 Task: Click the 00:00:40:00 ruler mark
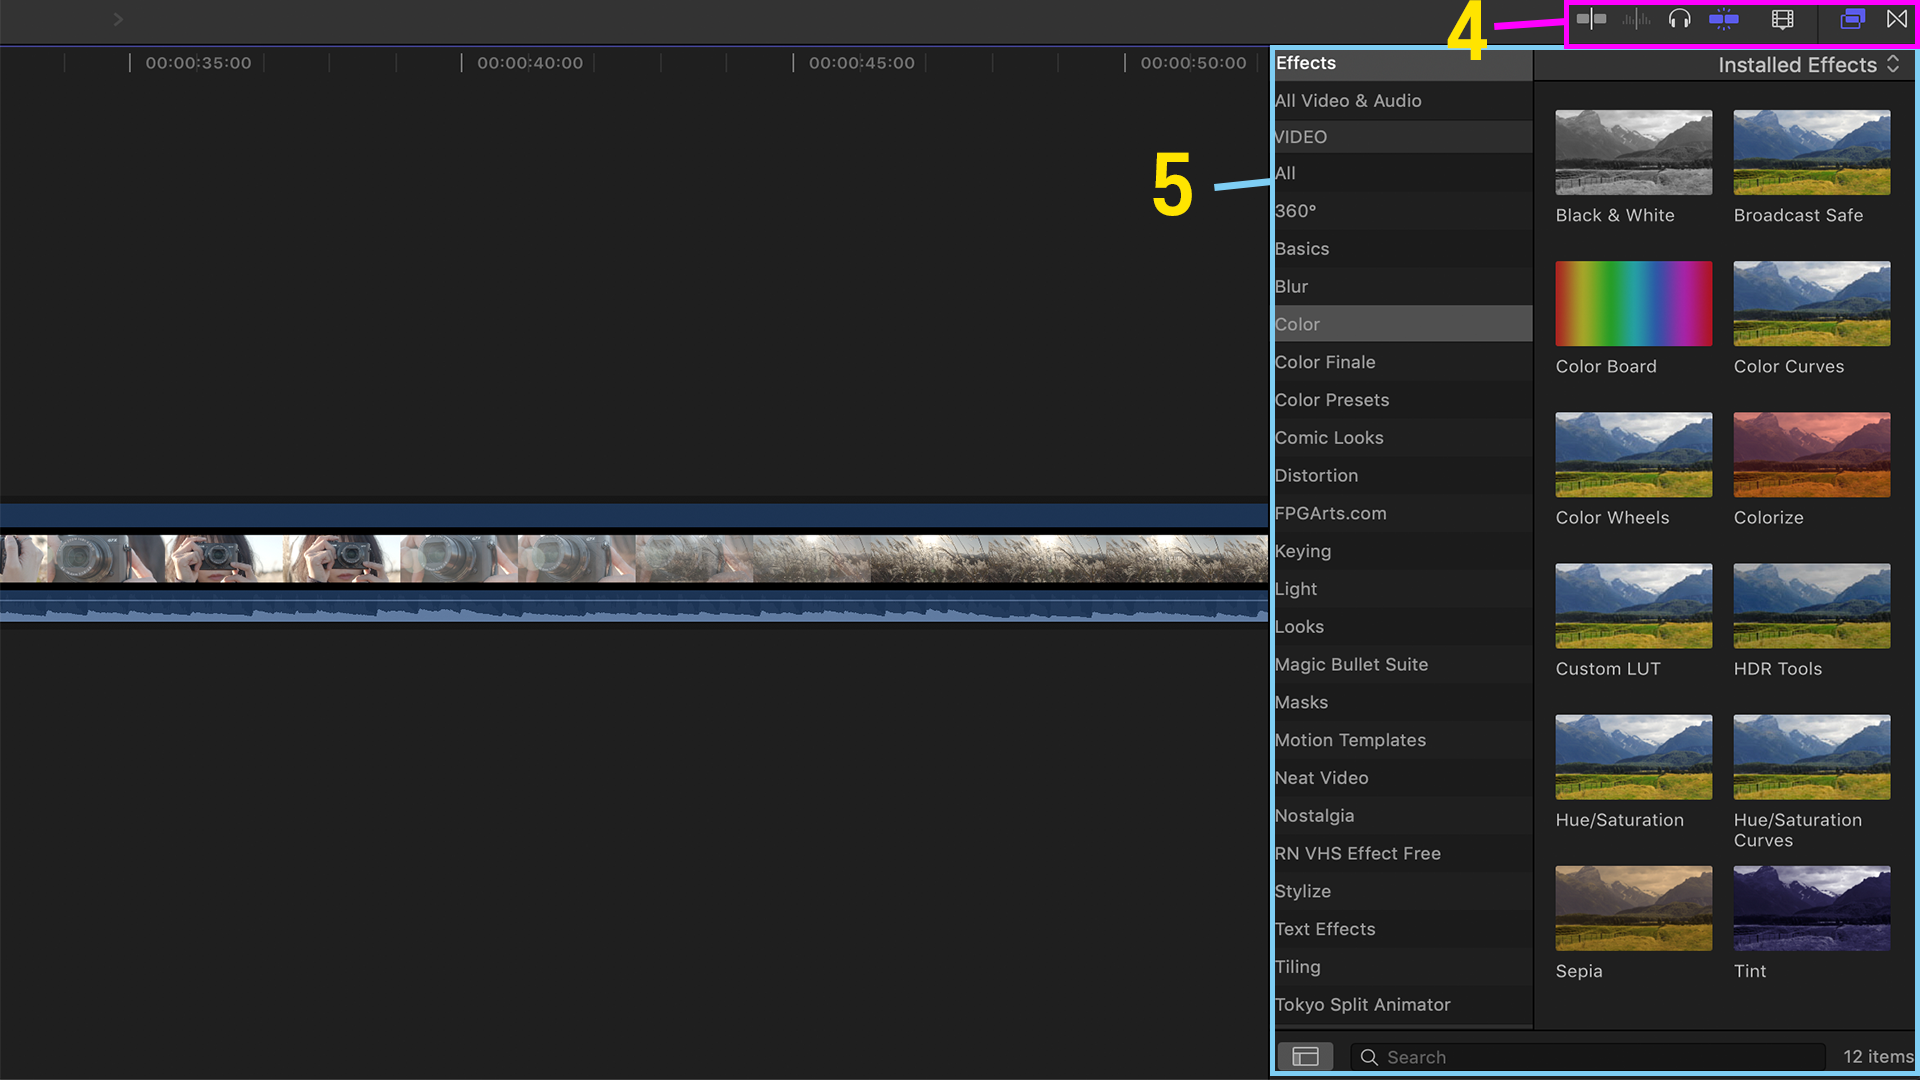[529, 63]
